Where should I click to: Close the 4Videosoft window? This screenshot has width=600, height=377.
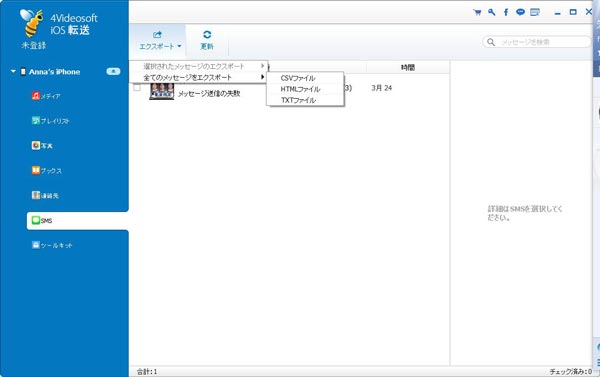point(589,12)
